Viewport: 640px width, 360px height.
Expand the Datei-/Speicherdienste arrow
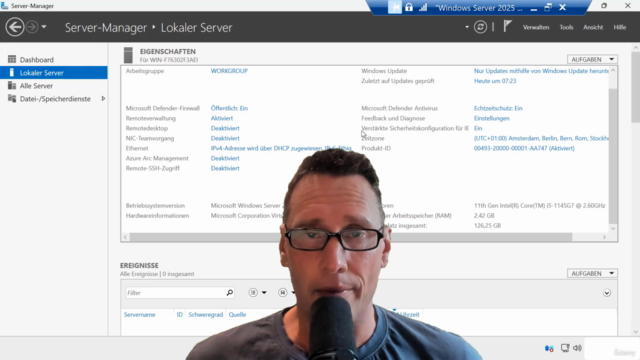(103, 99)
